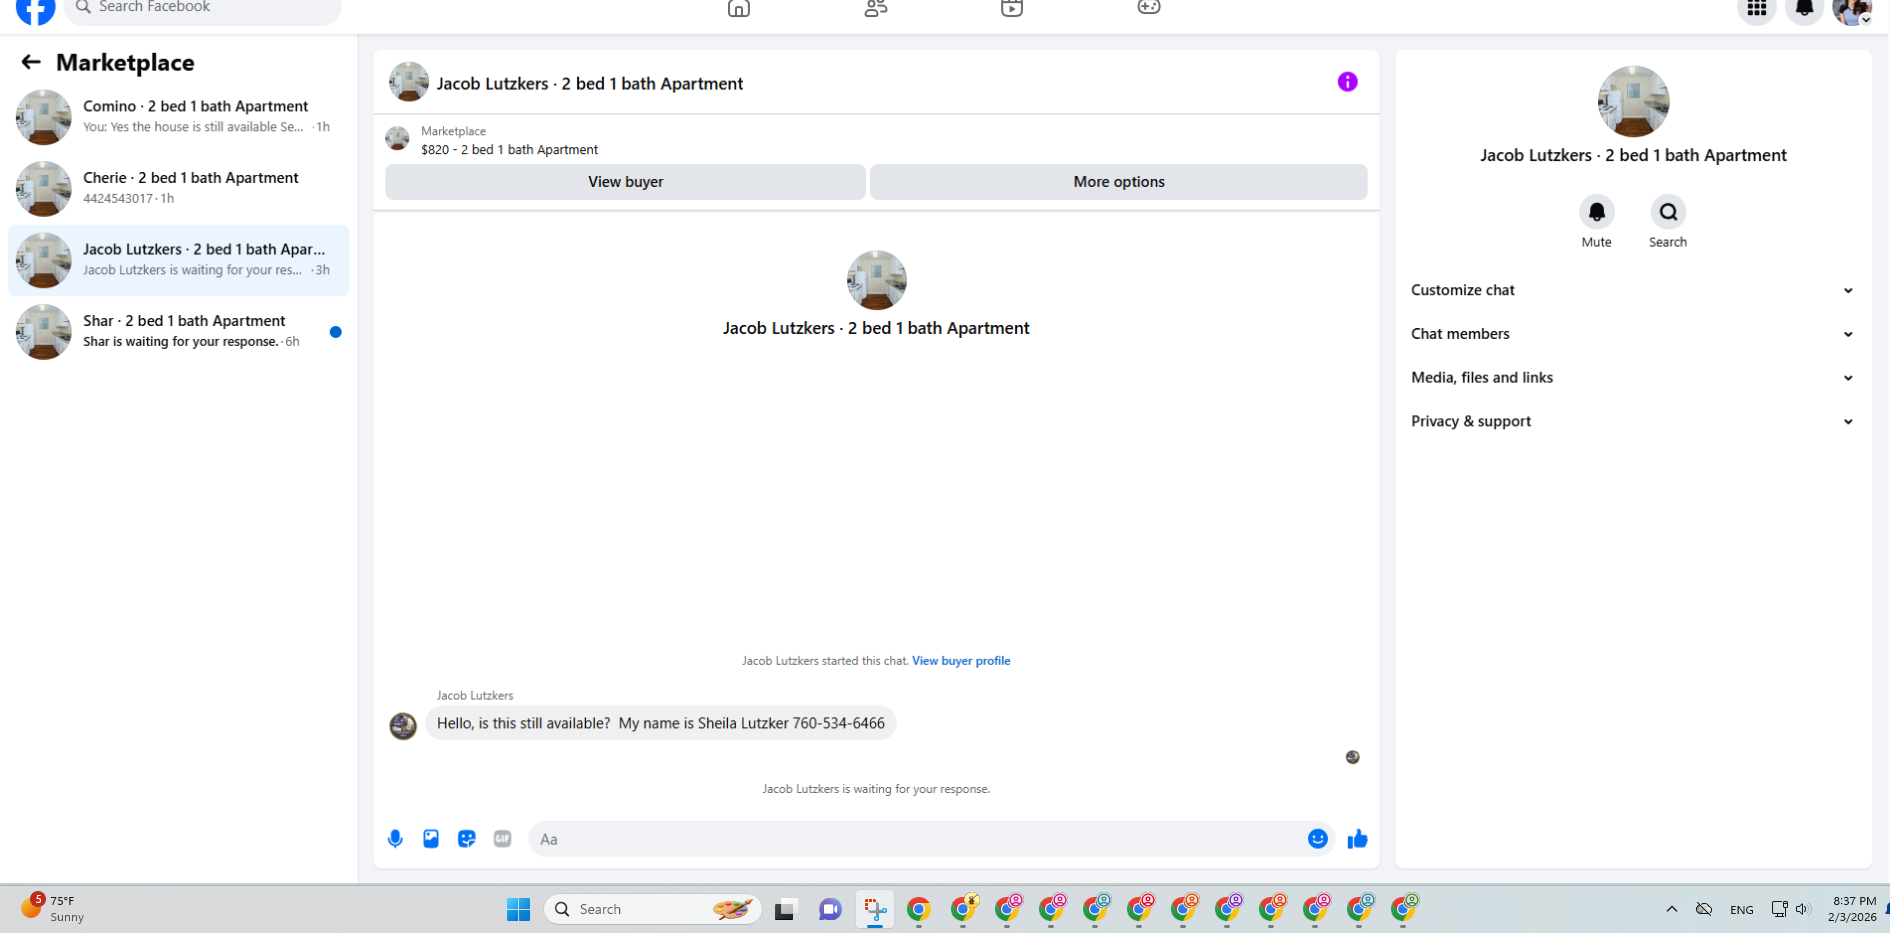Image resolution: width=1890 pixels, height=933 pixels.
Task: Click the View buyer button
Action: click(625, 182)
